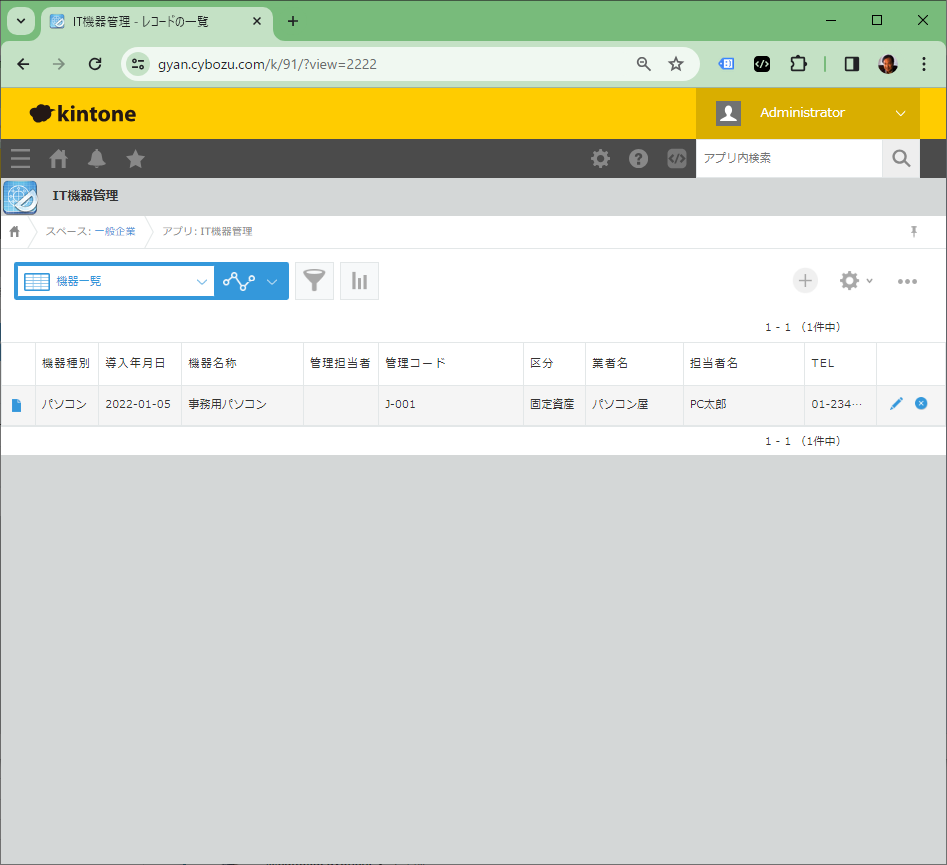947x865 pixels.
Task: Open the filter funnel icon
Action: point(314,281)
